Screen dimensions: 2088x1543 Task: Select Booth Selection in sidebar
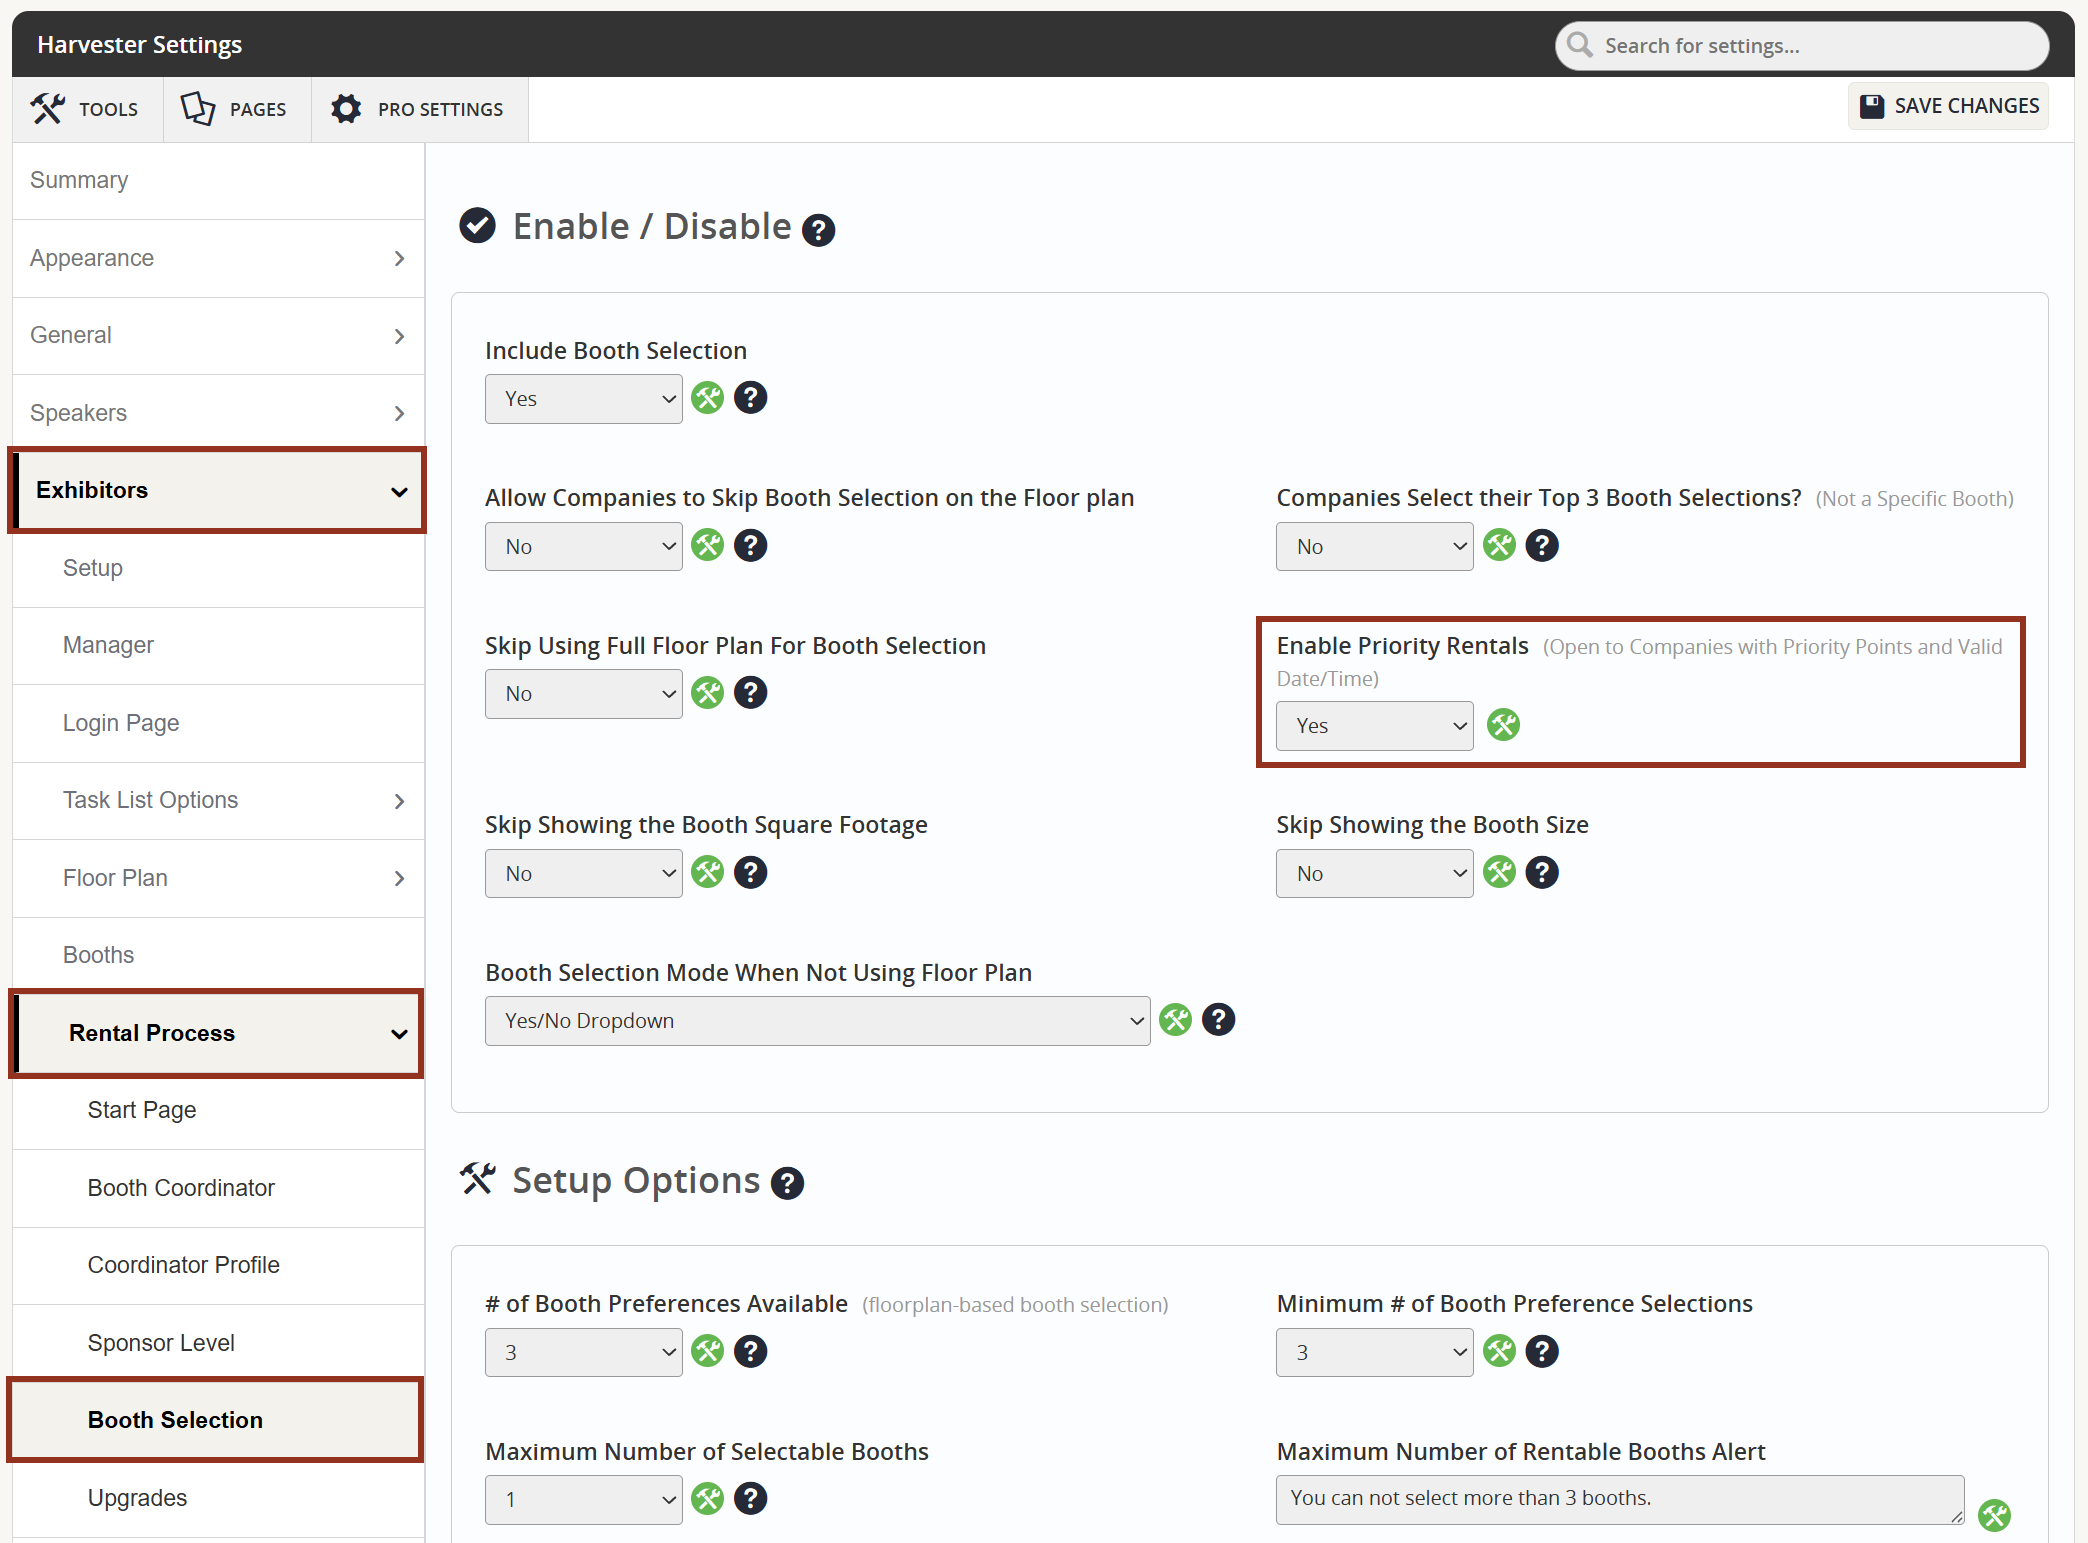point(218,1420)
